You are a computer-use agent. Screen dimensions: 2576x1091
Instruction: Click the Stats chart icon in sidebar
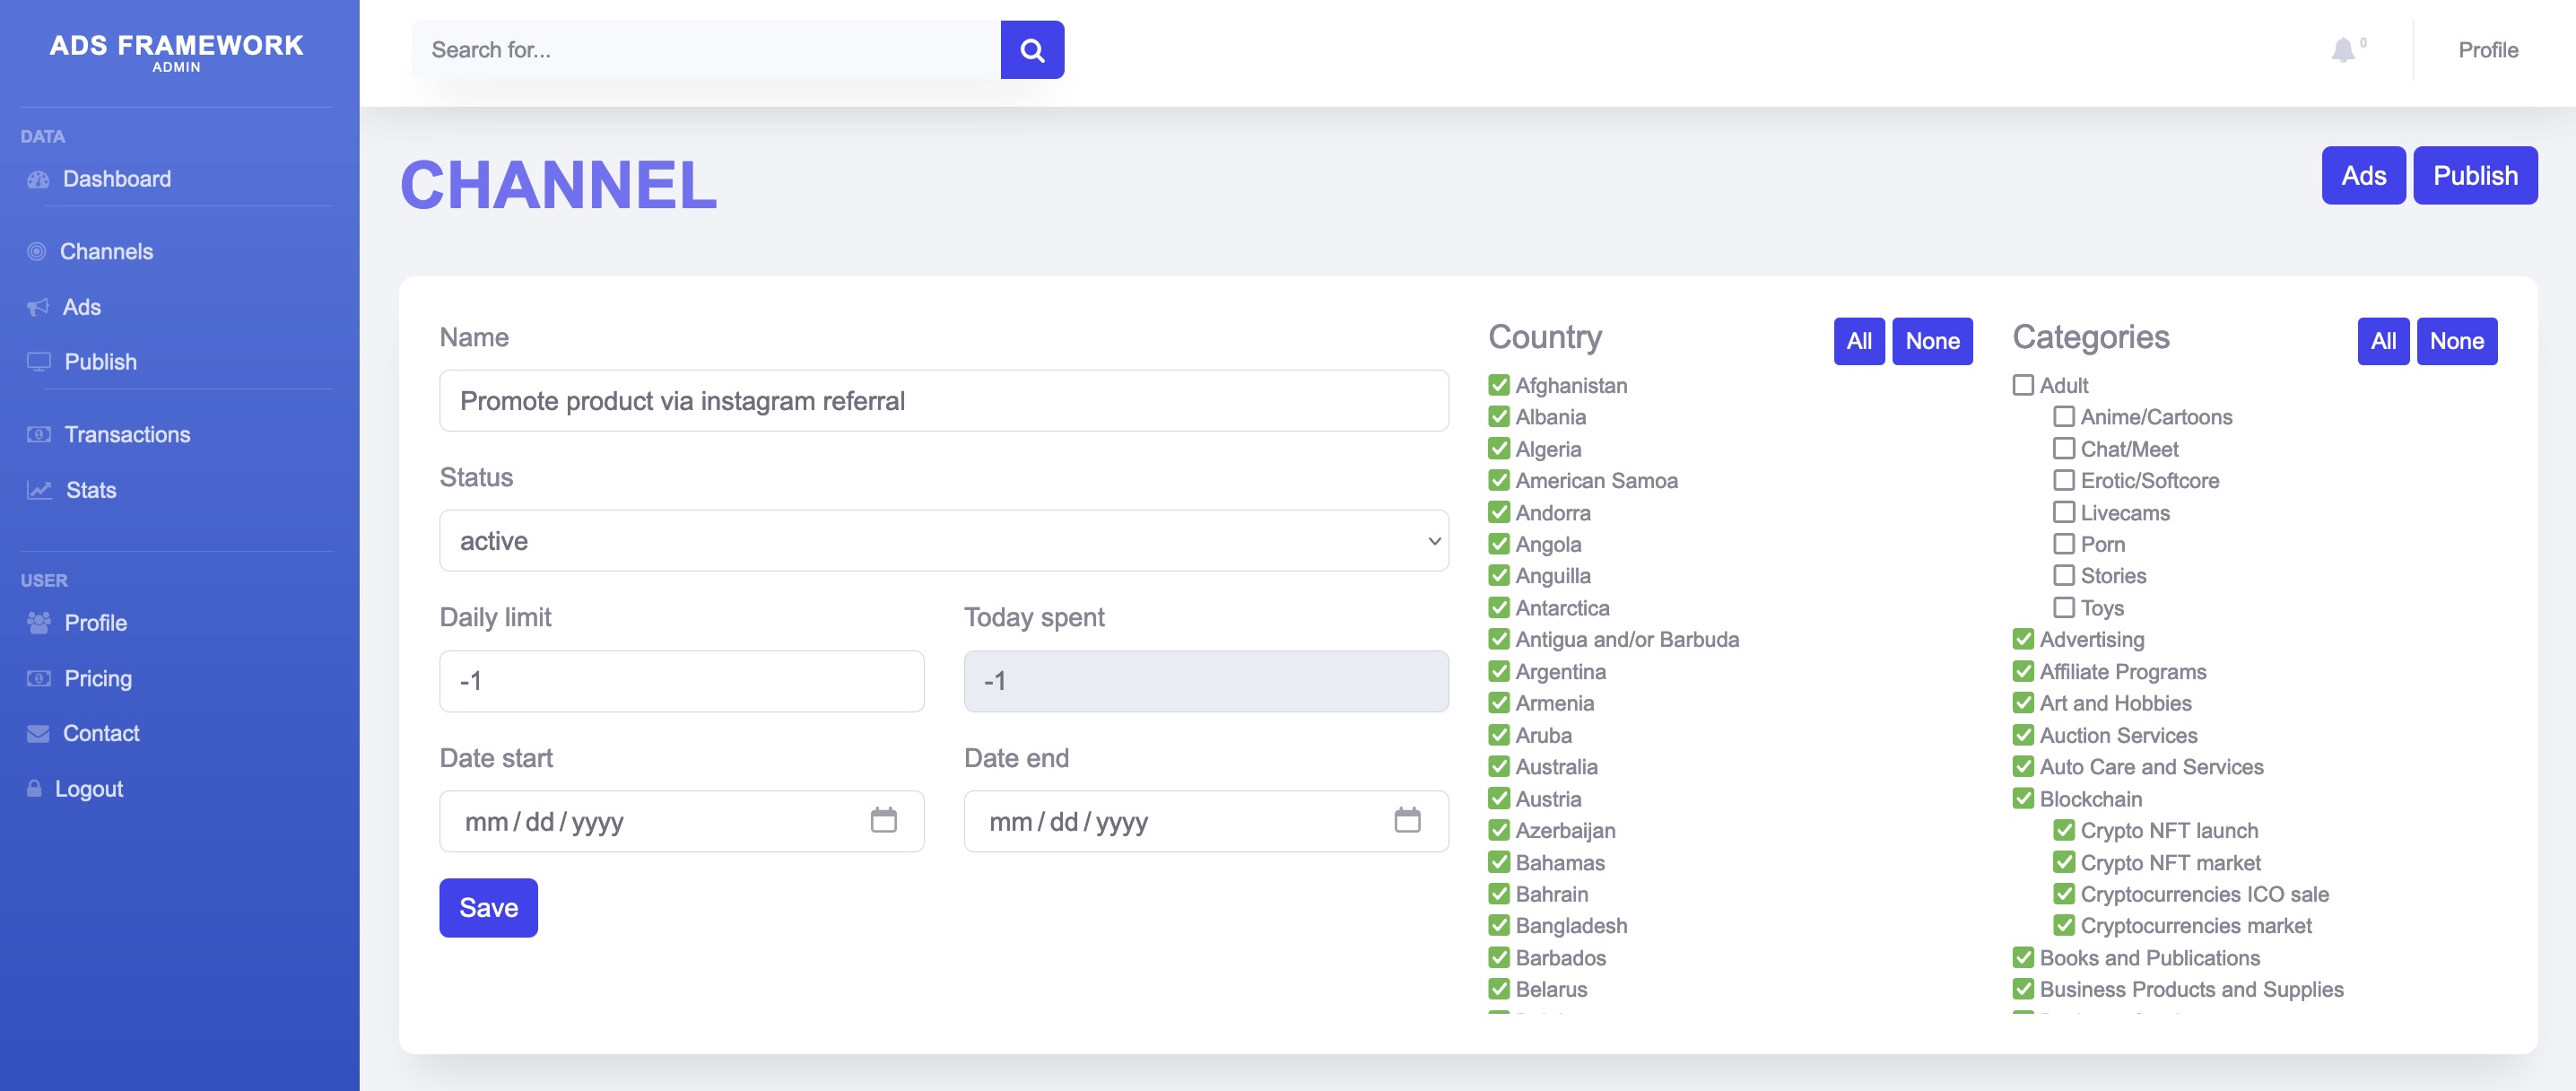click(x=39, y=490)
